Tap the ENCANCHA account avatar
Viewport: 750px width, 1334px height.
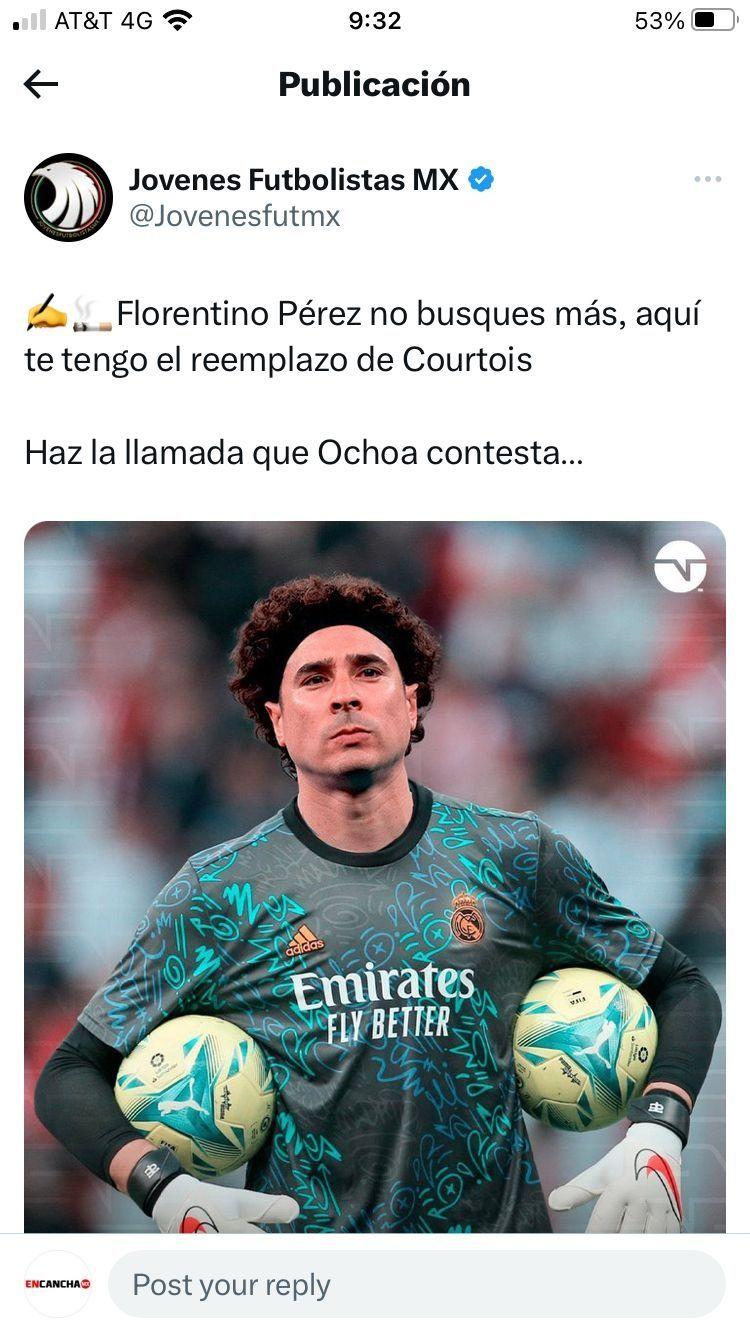tap(58, 1284)
